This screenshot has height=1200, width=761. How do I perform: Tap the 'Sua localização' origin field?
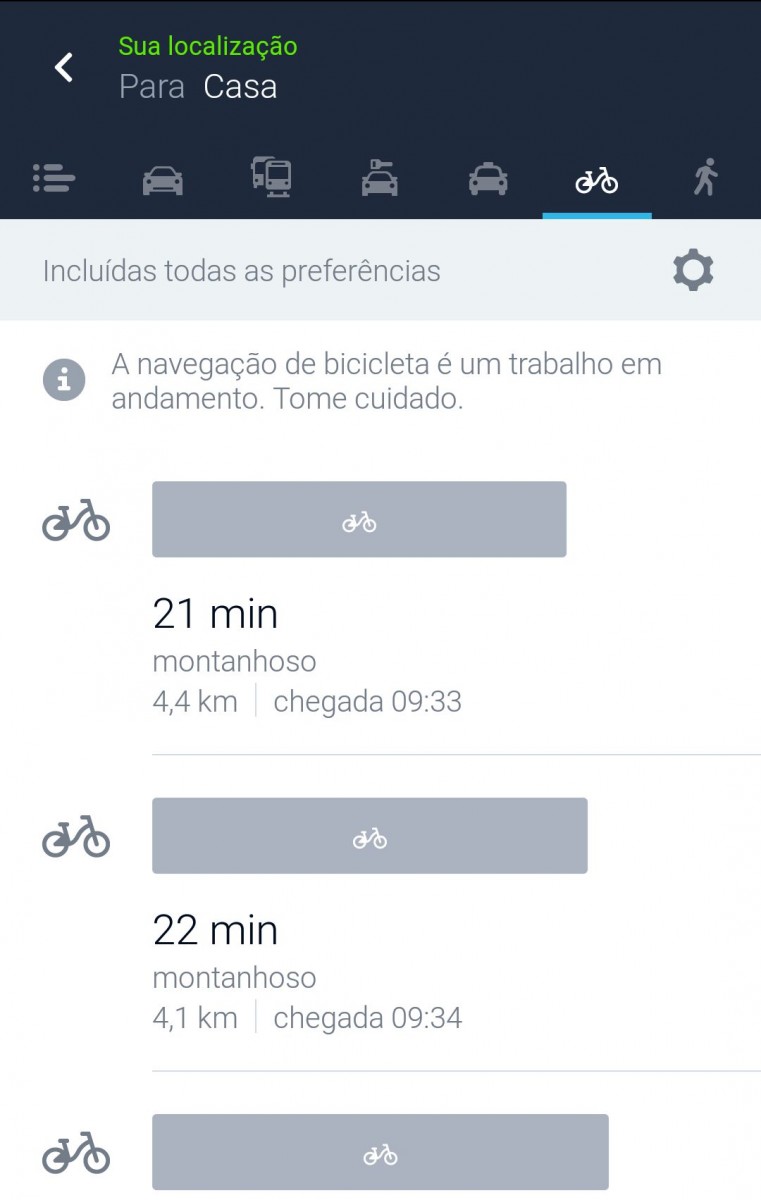[208, 46]
